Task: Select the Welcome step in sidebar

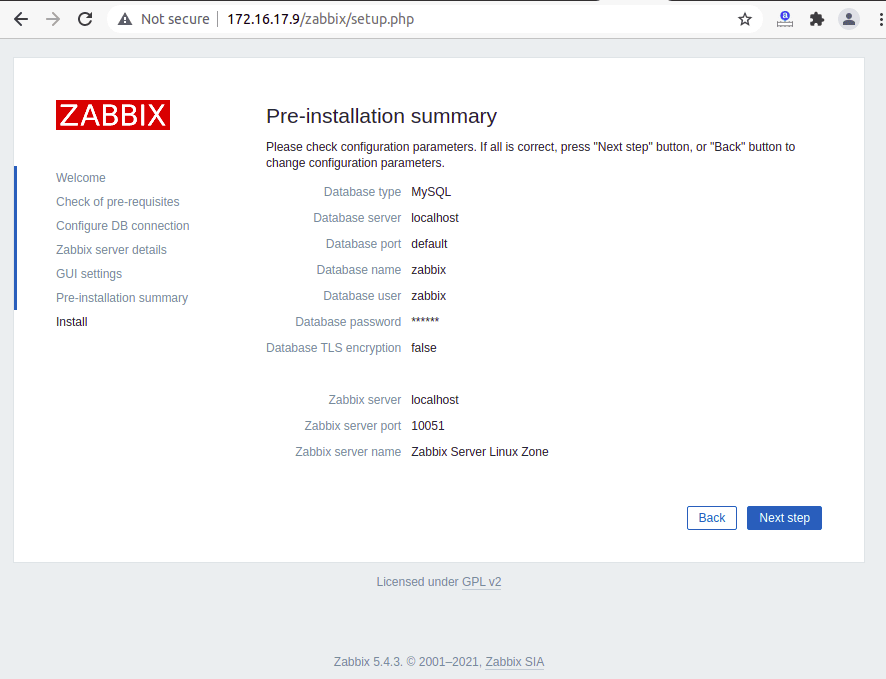Action: coord(81,178)
